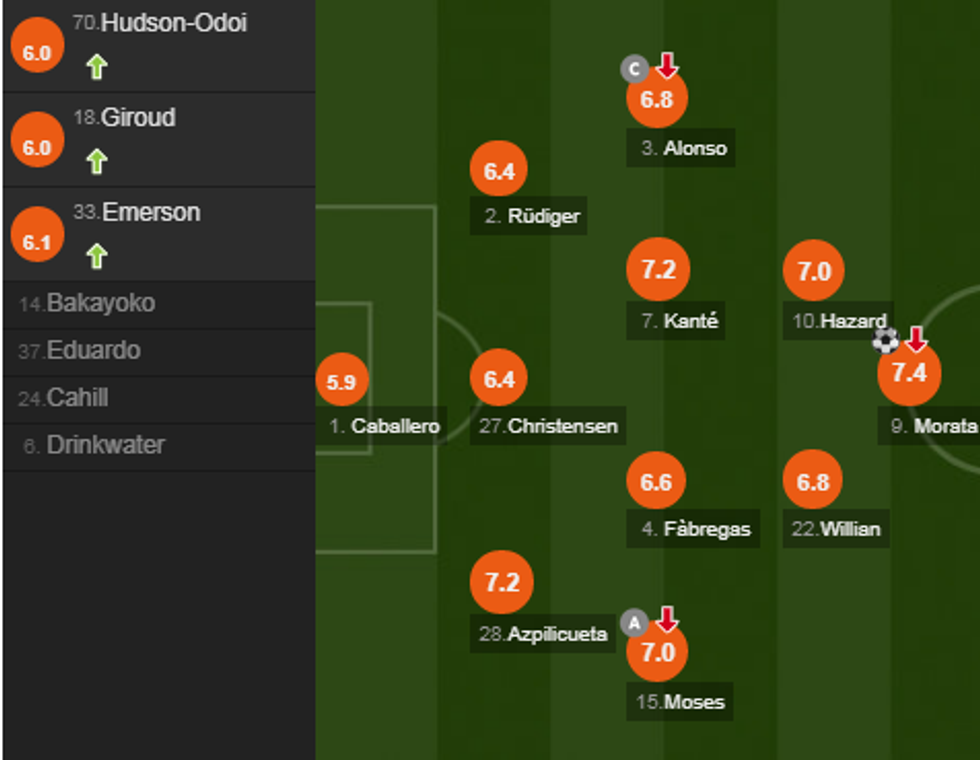Image resolution: width=980 pixels, height=760 pixels.
Task: Click Giroud's green sub-on arrow
Action: pos(96,161)
